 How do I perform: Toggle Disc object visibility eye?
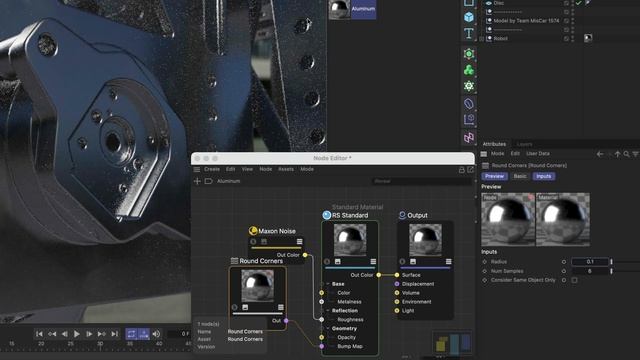pyautogui.click(x=489, y=3)
